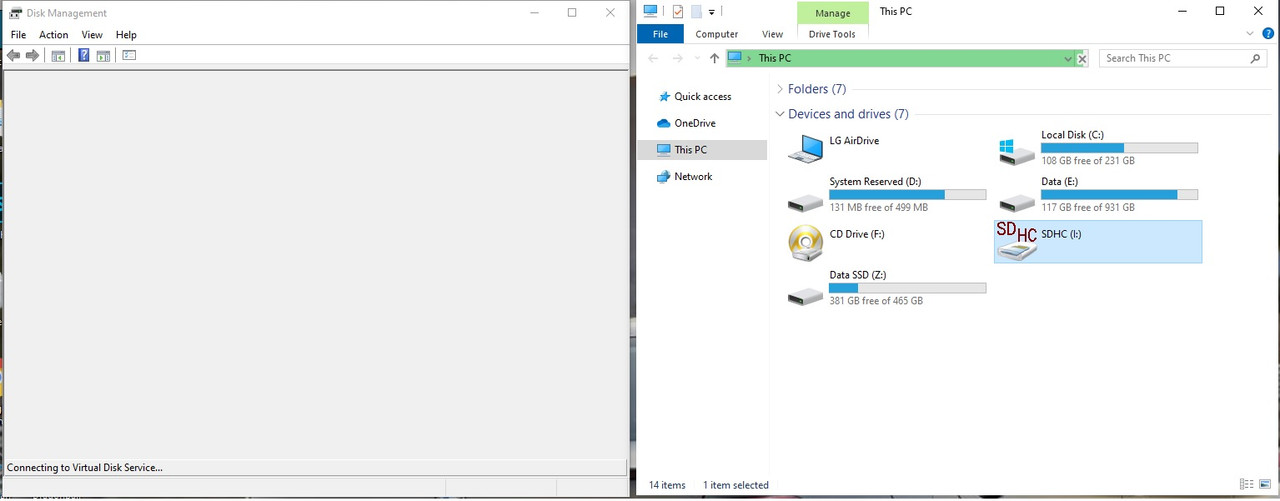The width and height of the screenshot is (1280, 501).
Task: Click 'Connecting to Virtual Disk Service...' status text
Action: click(85, 467)
